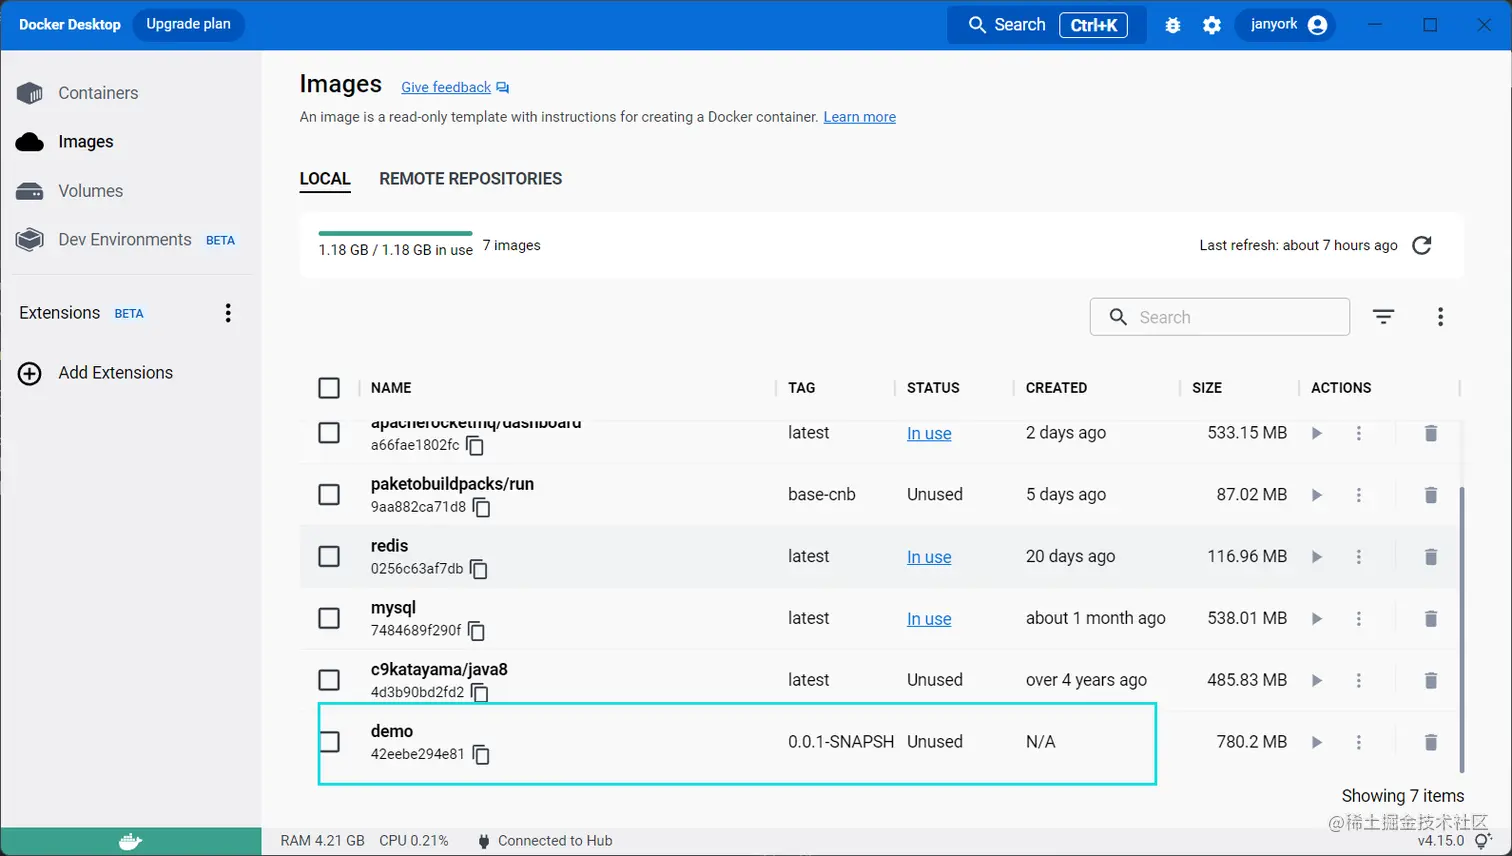Viewport: 1512px width, 856px height.
Task: Open the top Search Ctrl+K bar
Action: (x=1046, y=25)
